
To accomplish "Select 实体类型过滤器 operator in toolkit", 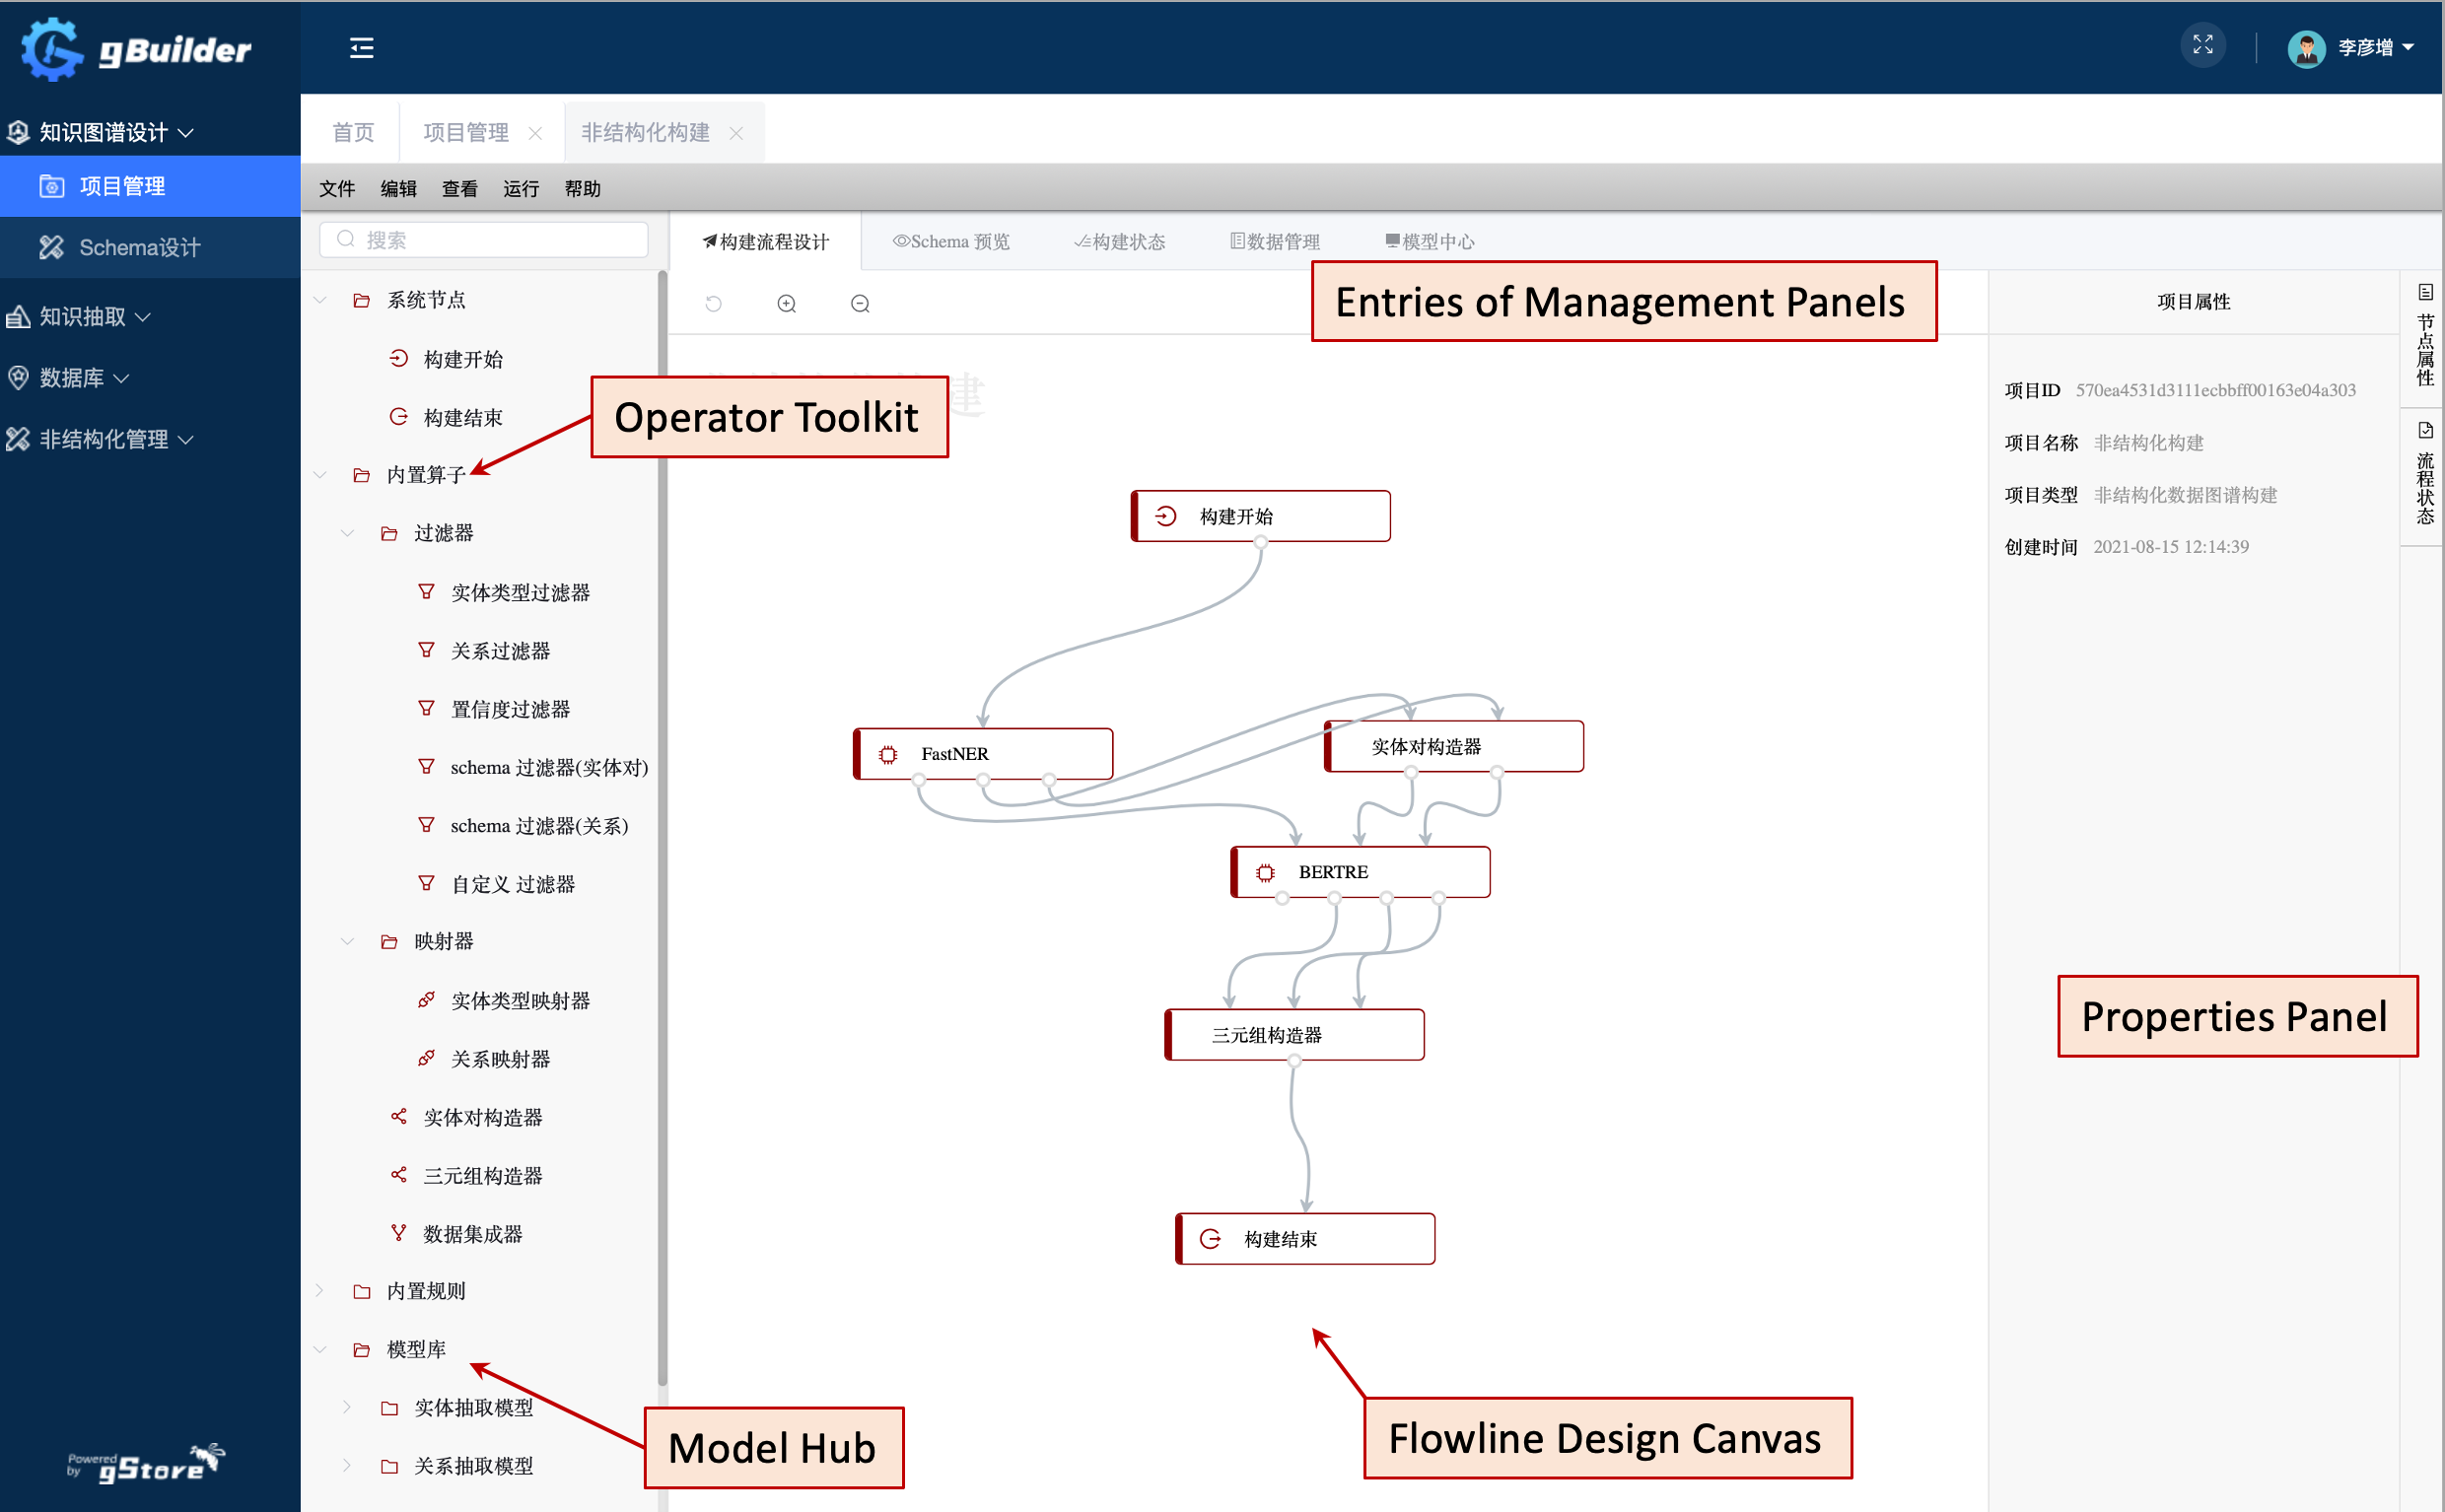I will (x=519, y=593).
